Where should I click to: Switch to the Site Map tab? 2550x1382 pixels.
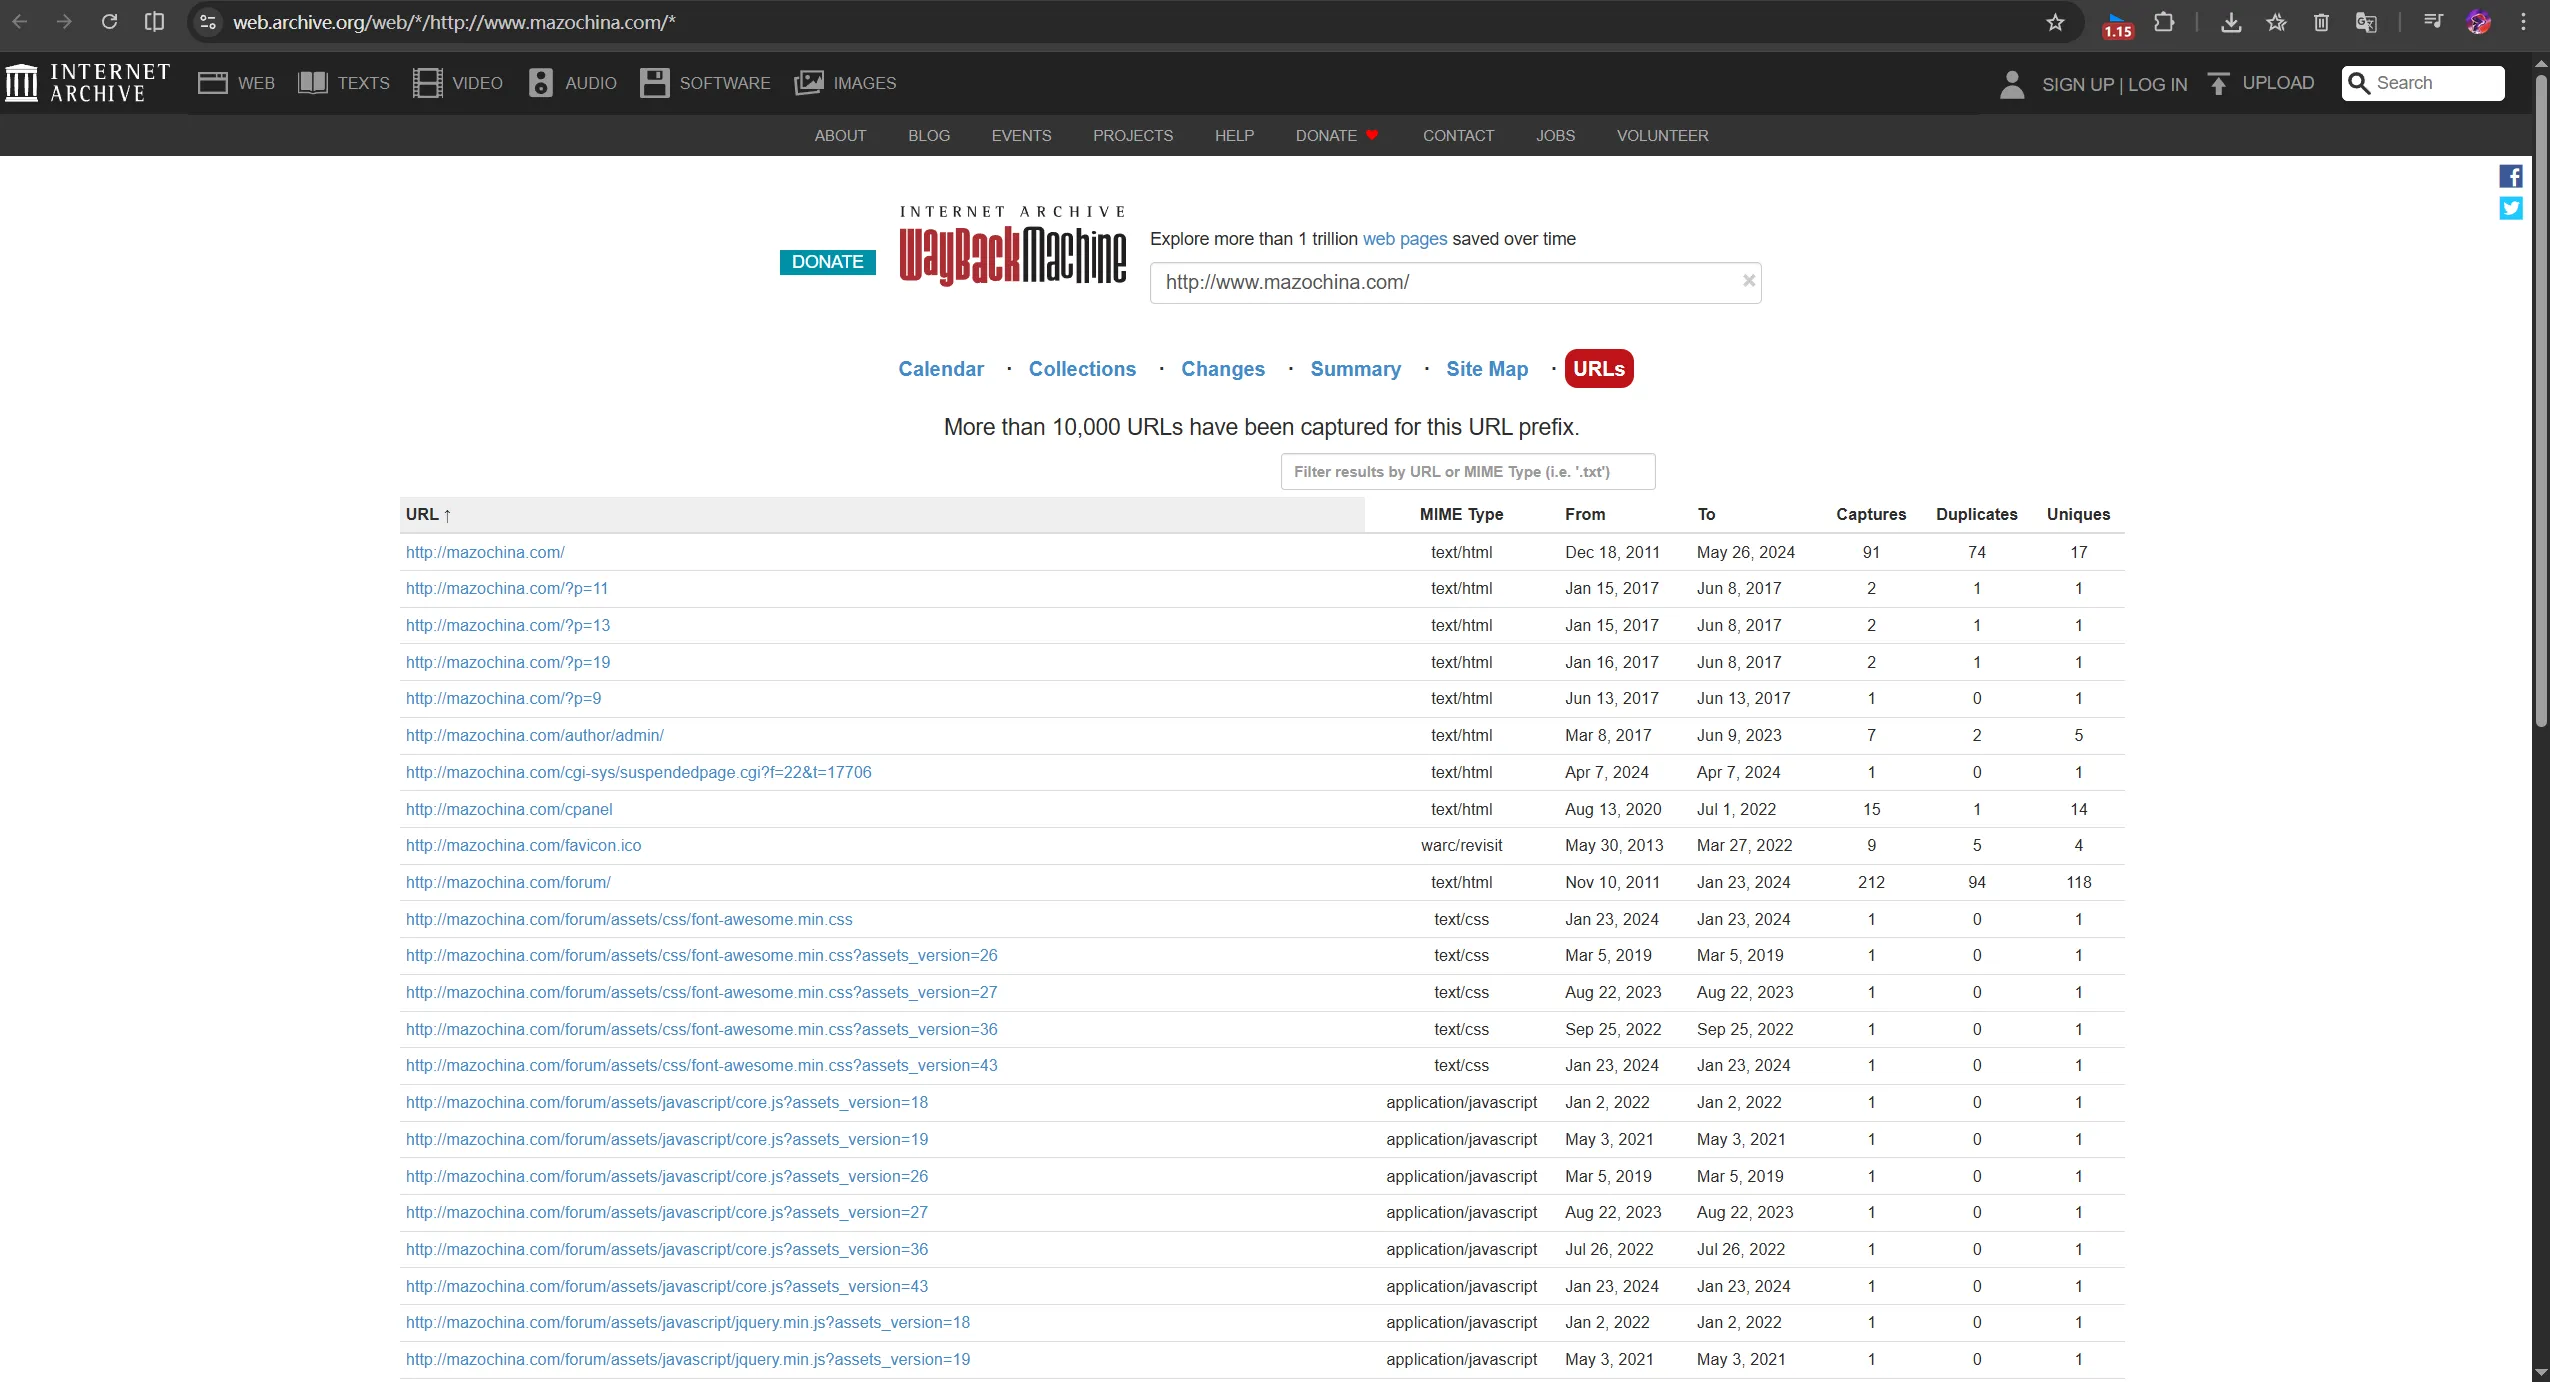tap(1486, 369)
